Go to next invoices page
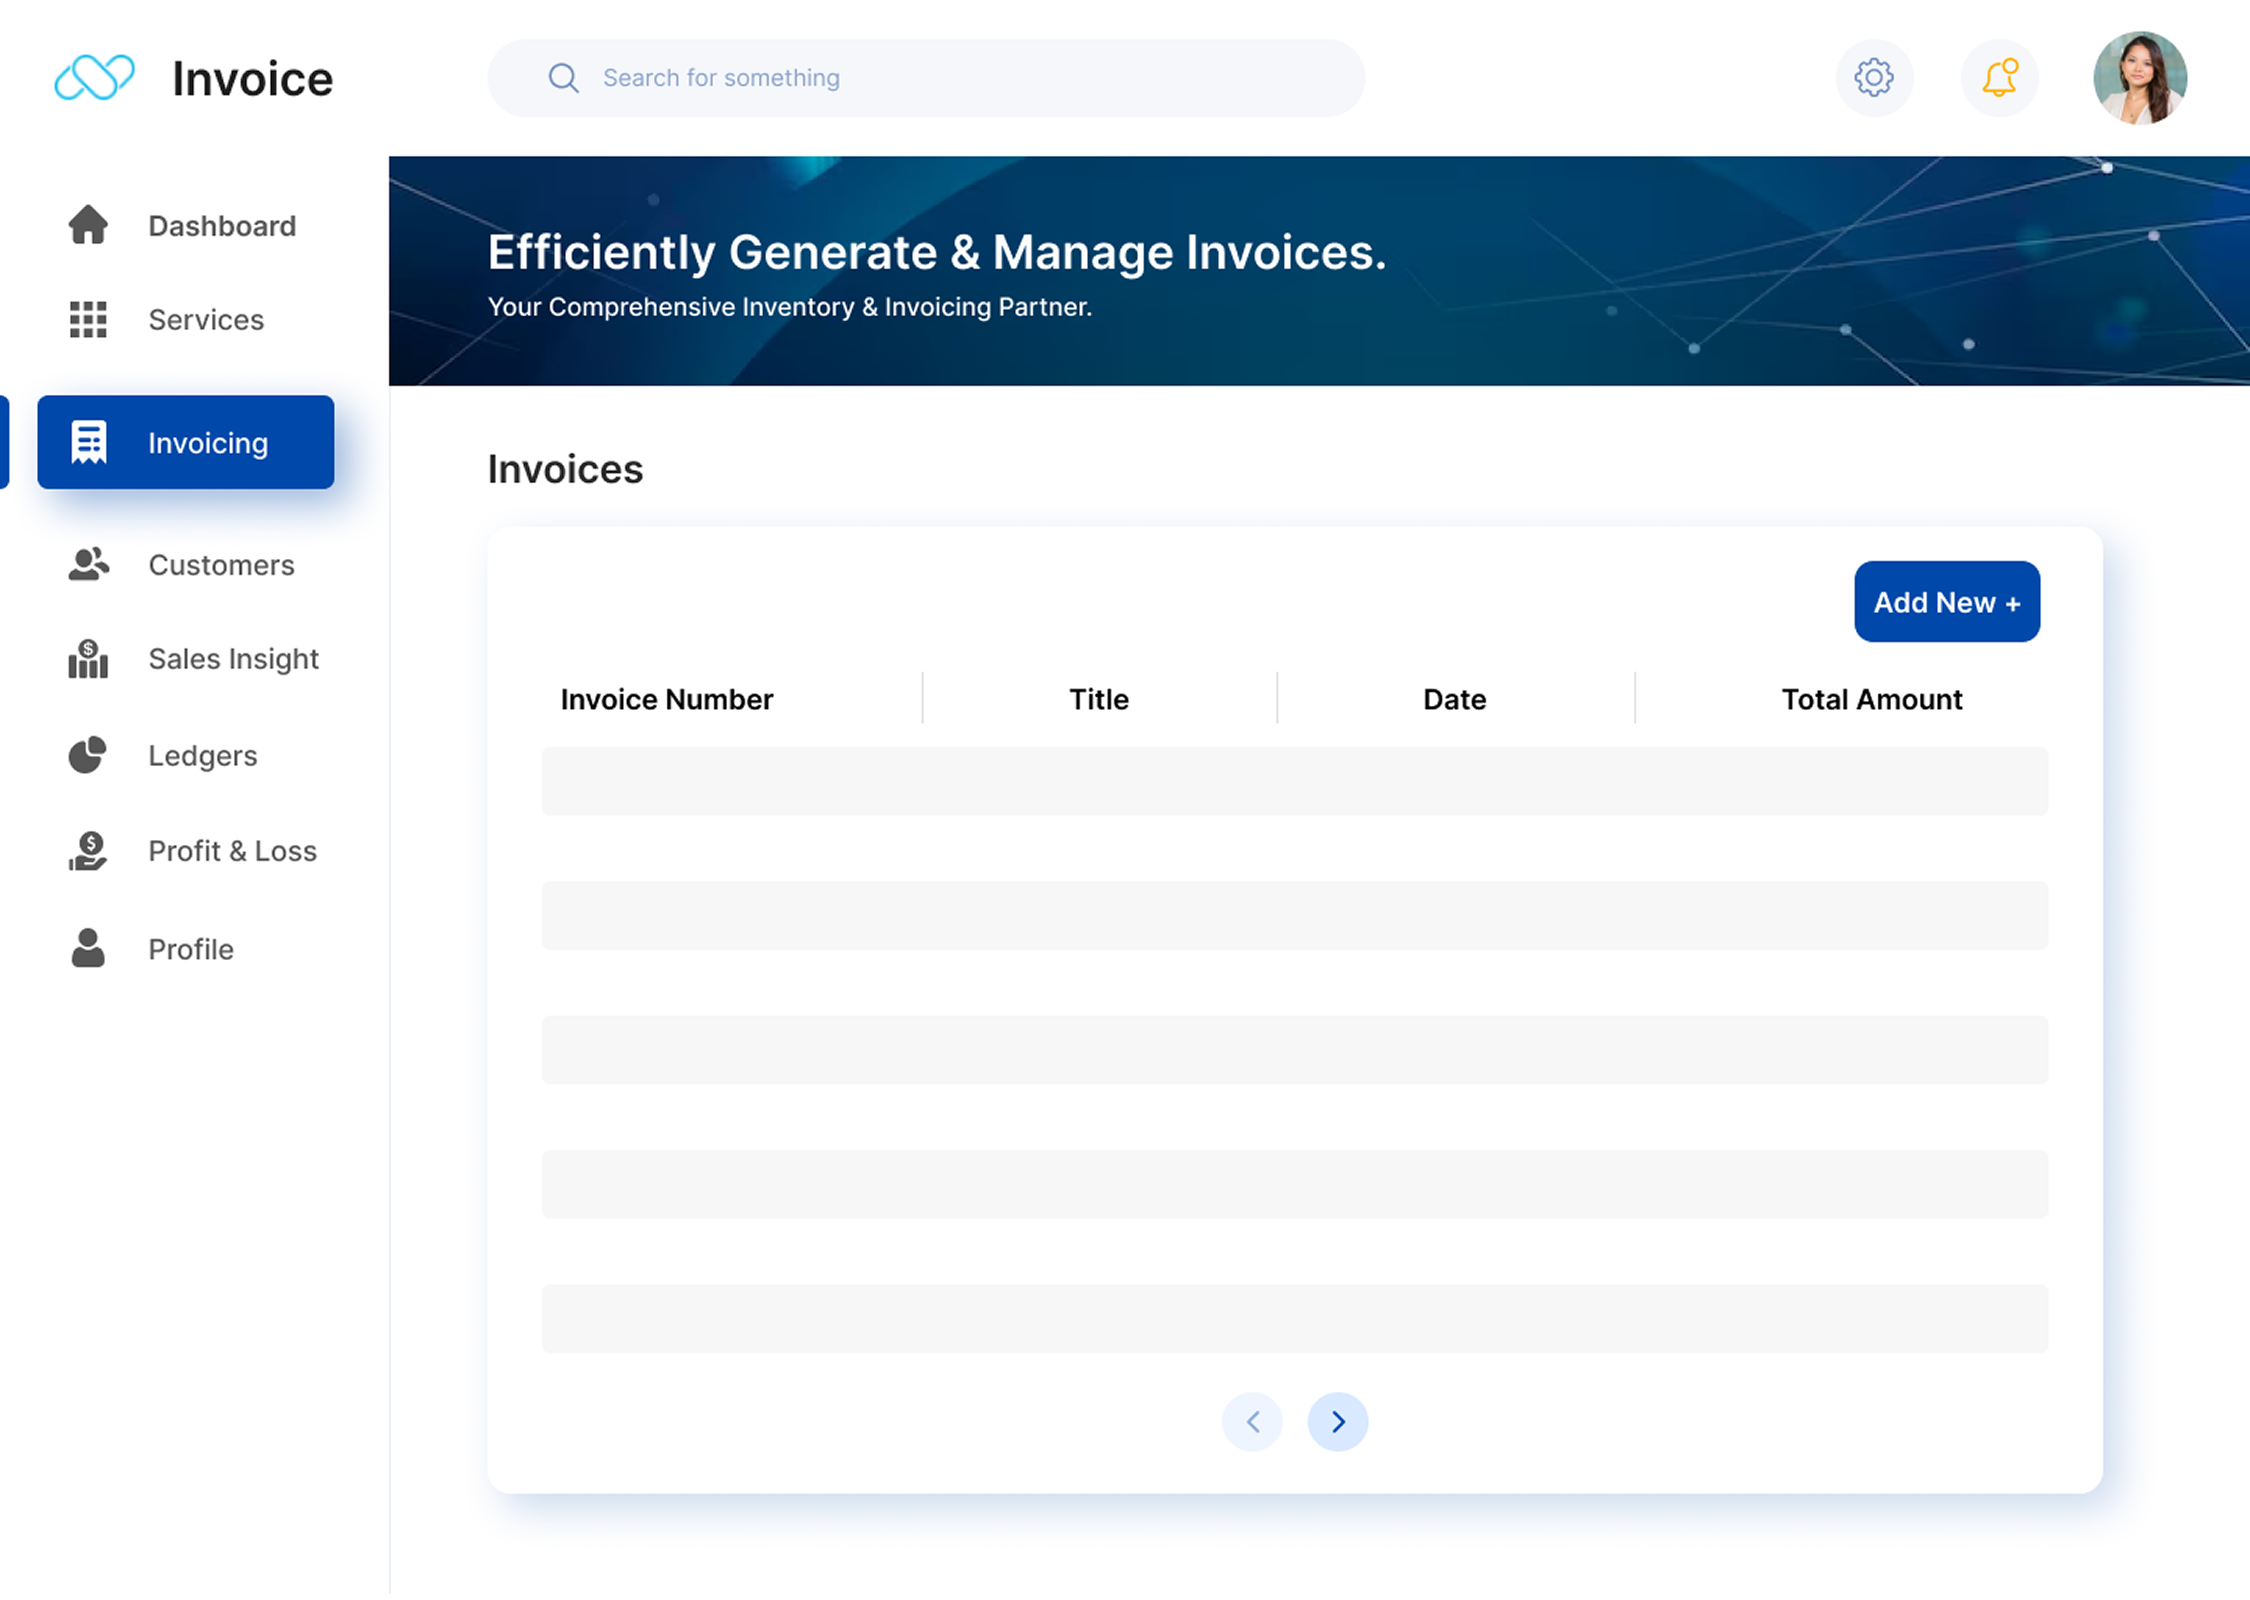 [1337, 1421]
